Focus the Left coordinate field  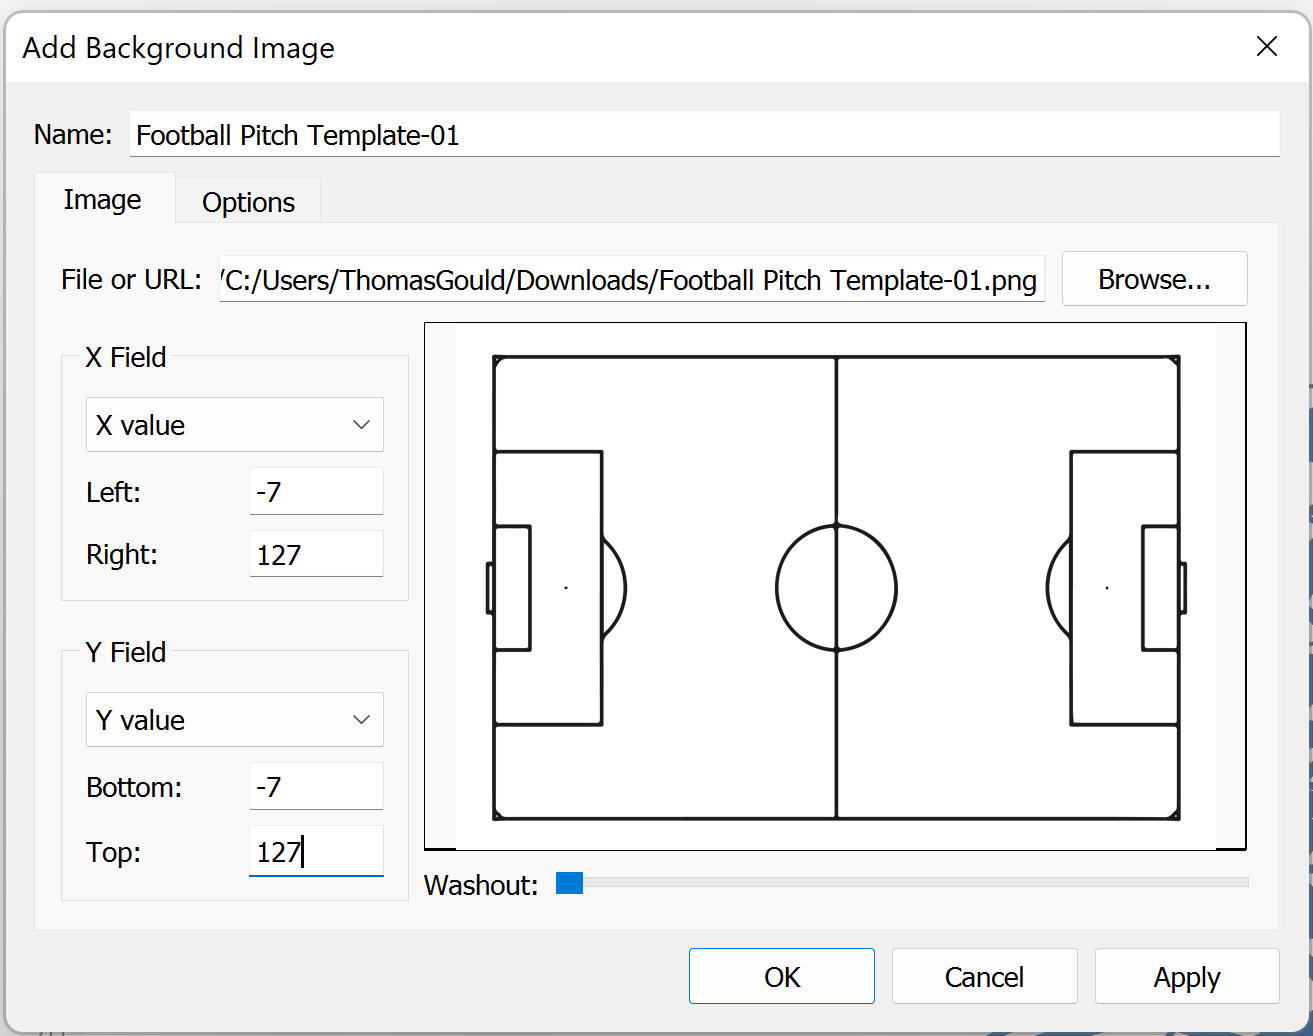point(316,492)
